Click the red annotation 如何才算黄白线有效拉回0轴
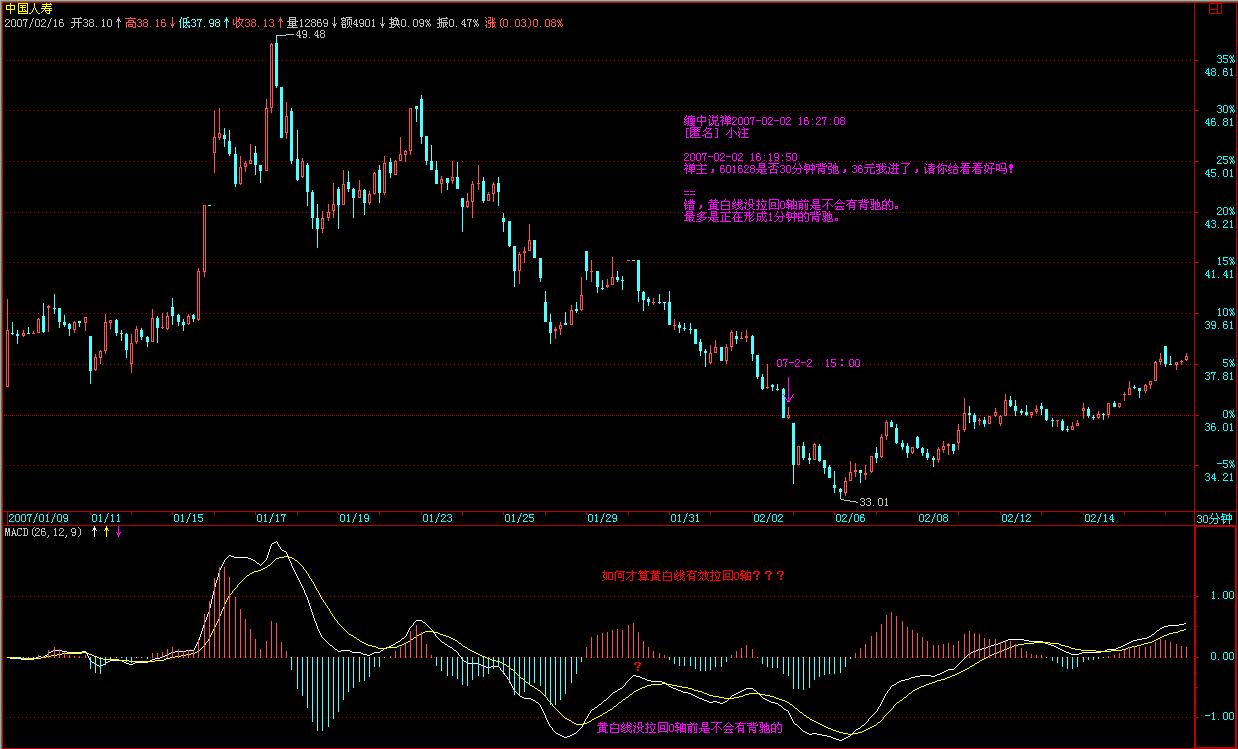1238x749 pixels. pos(692,576)
